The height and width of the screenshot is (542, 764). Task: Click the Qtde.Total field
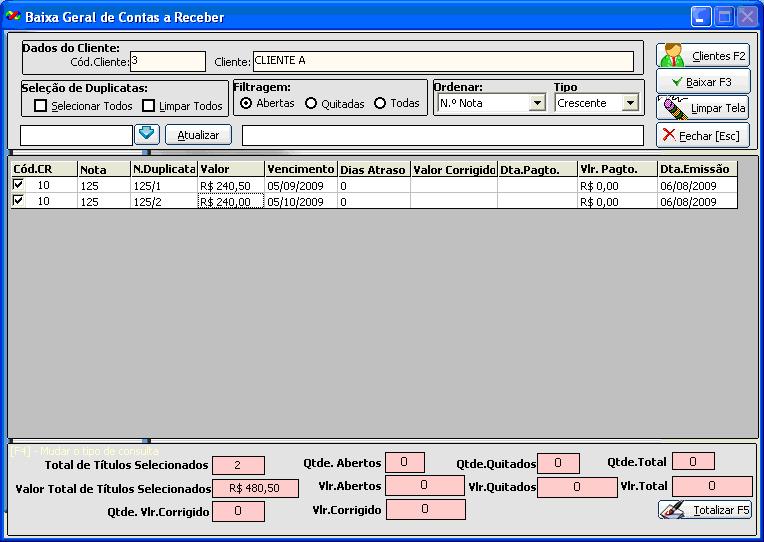[693, 462]
